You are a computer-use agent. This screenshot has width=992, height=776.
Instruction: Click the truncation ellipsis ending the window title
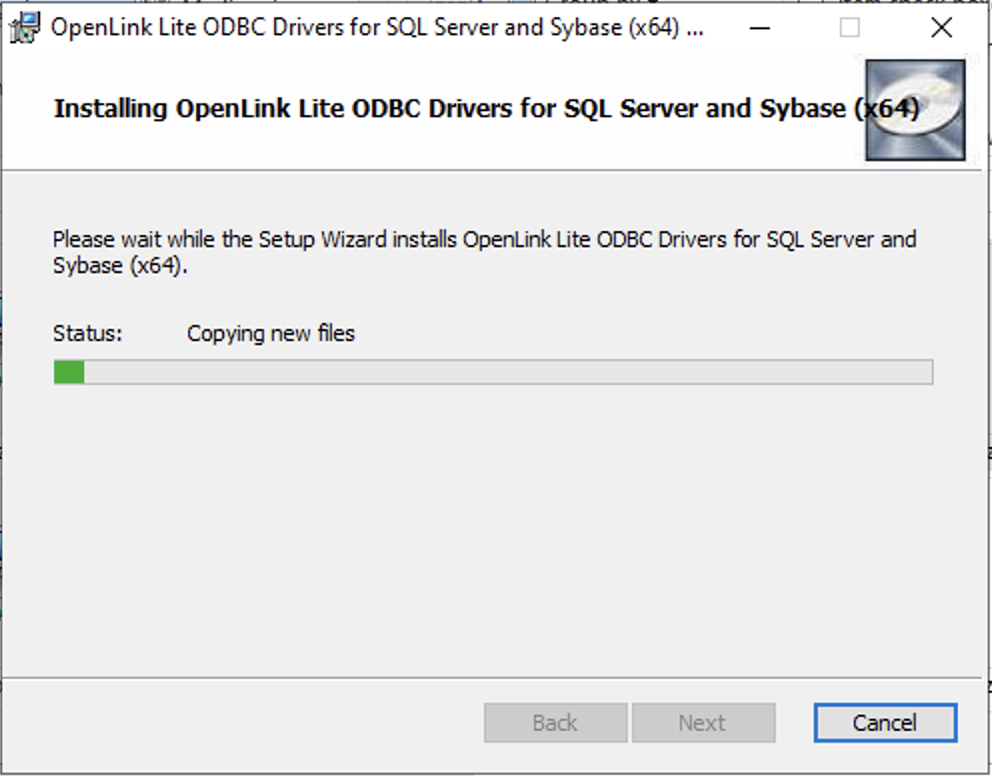tap(696, 28)
